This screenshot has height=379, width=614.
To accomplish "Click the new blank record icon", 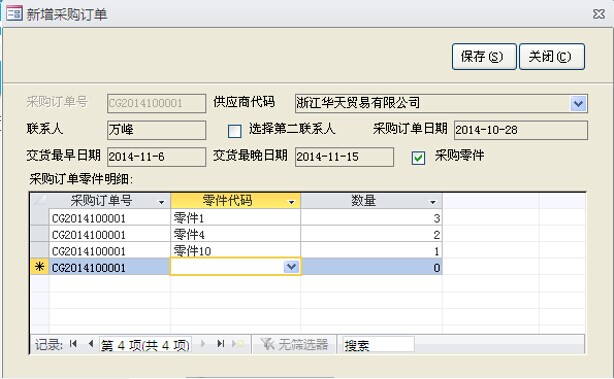I will (238, 344).
